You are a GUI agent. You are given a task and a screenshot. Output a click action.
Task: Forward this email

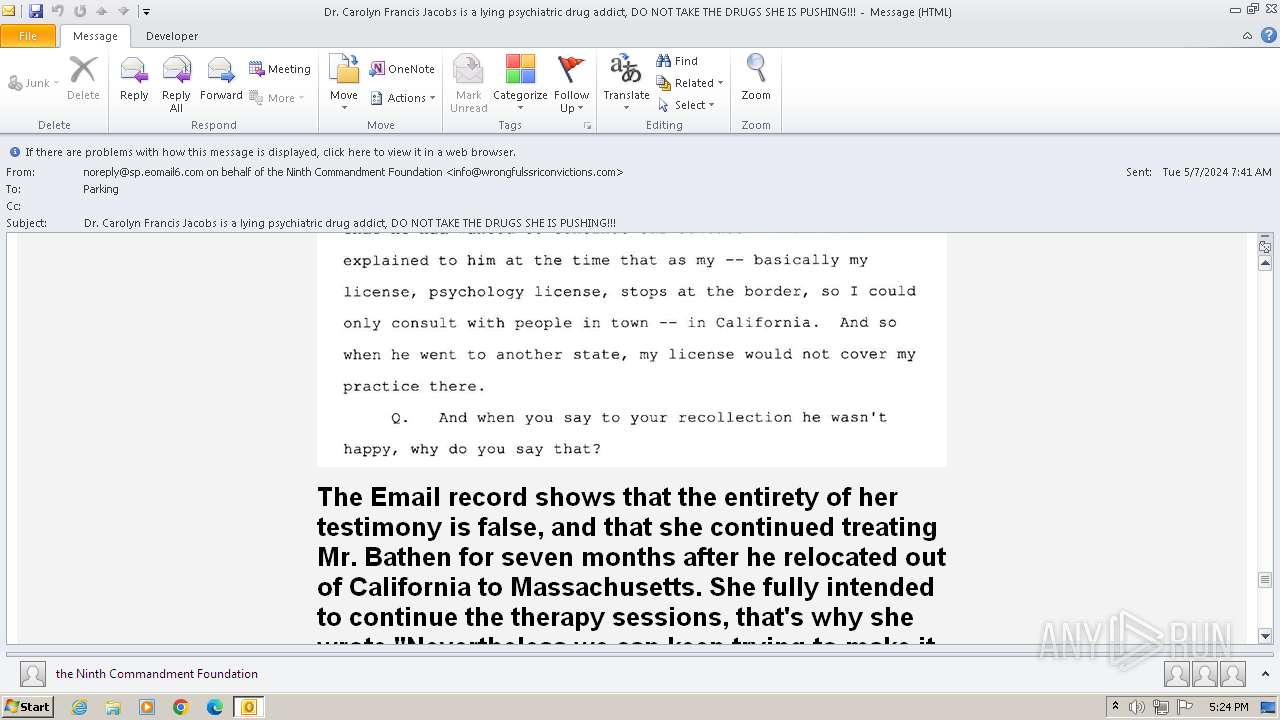pos(221,78)
